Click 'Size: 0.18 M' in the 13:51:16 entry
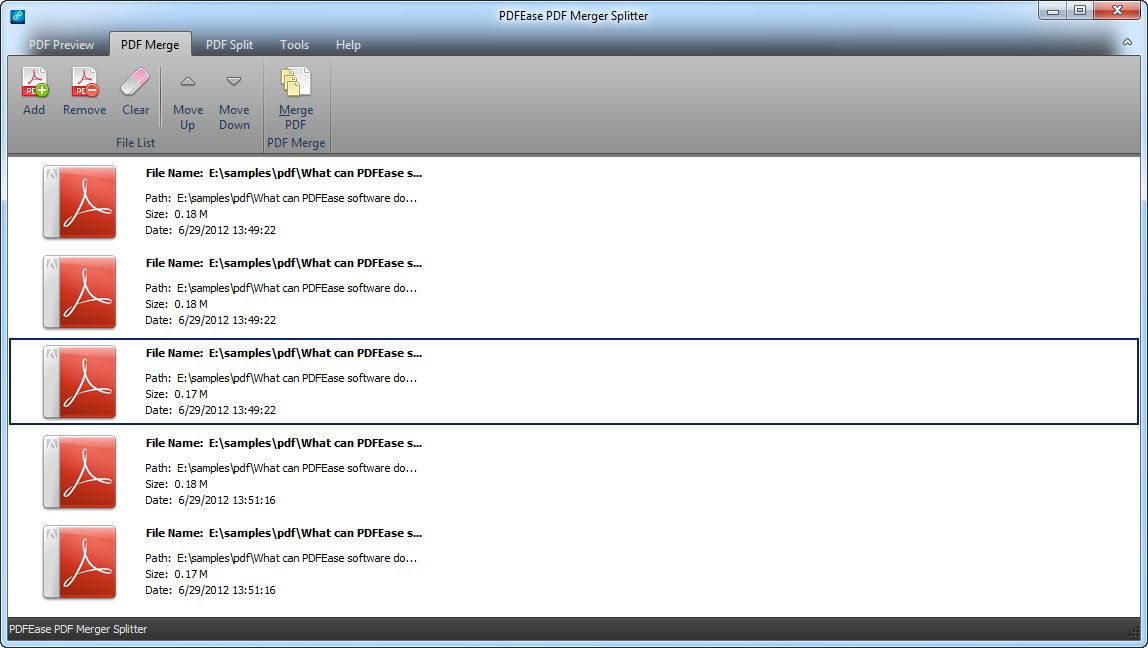The height and width of the screenshot is (648, 1148). pos(176,484)
